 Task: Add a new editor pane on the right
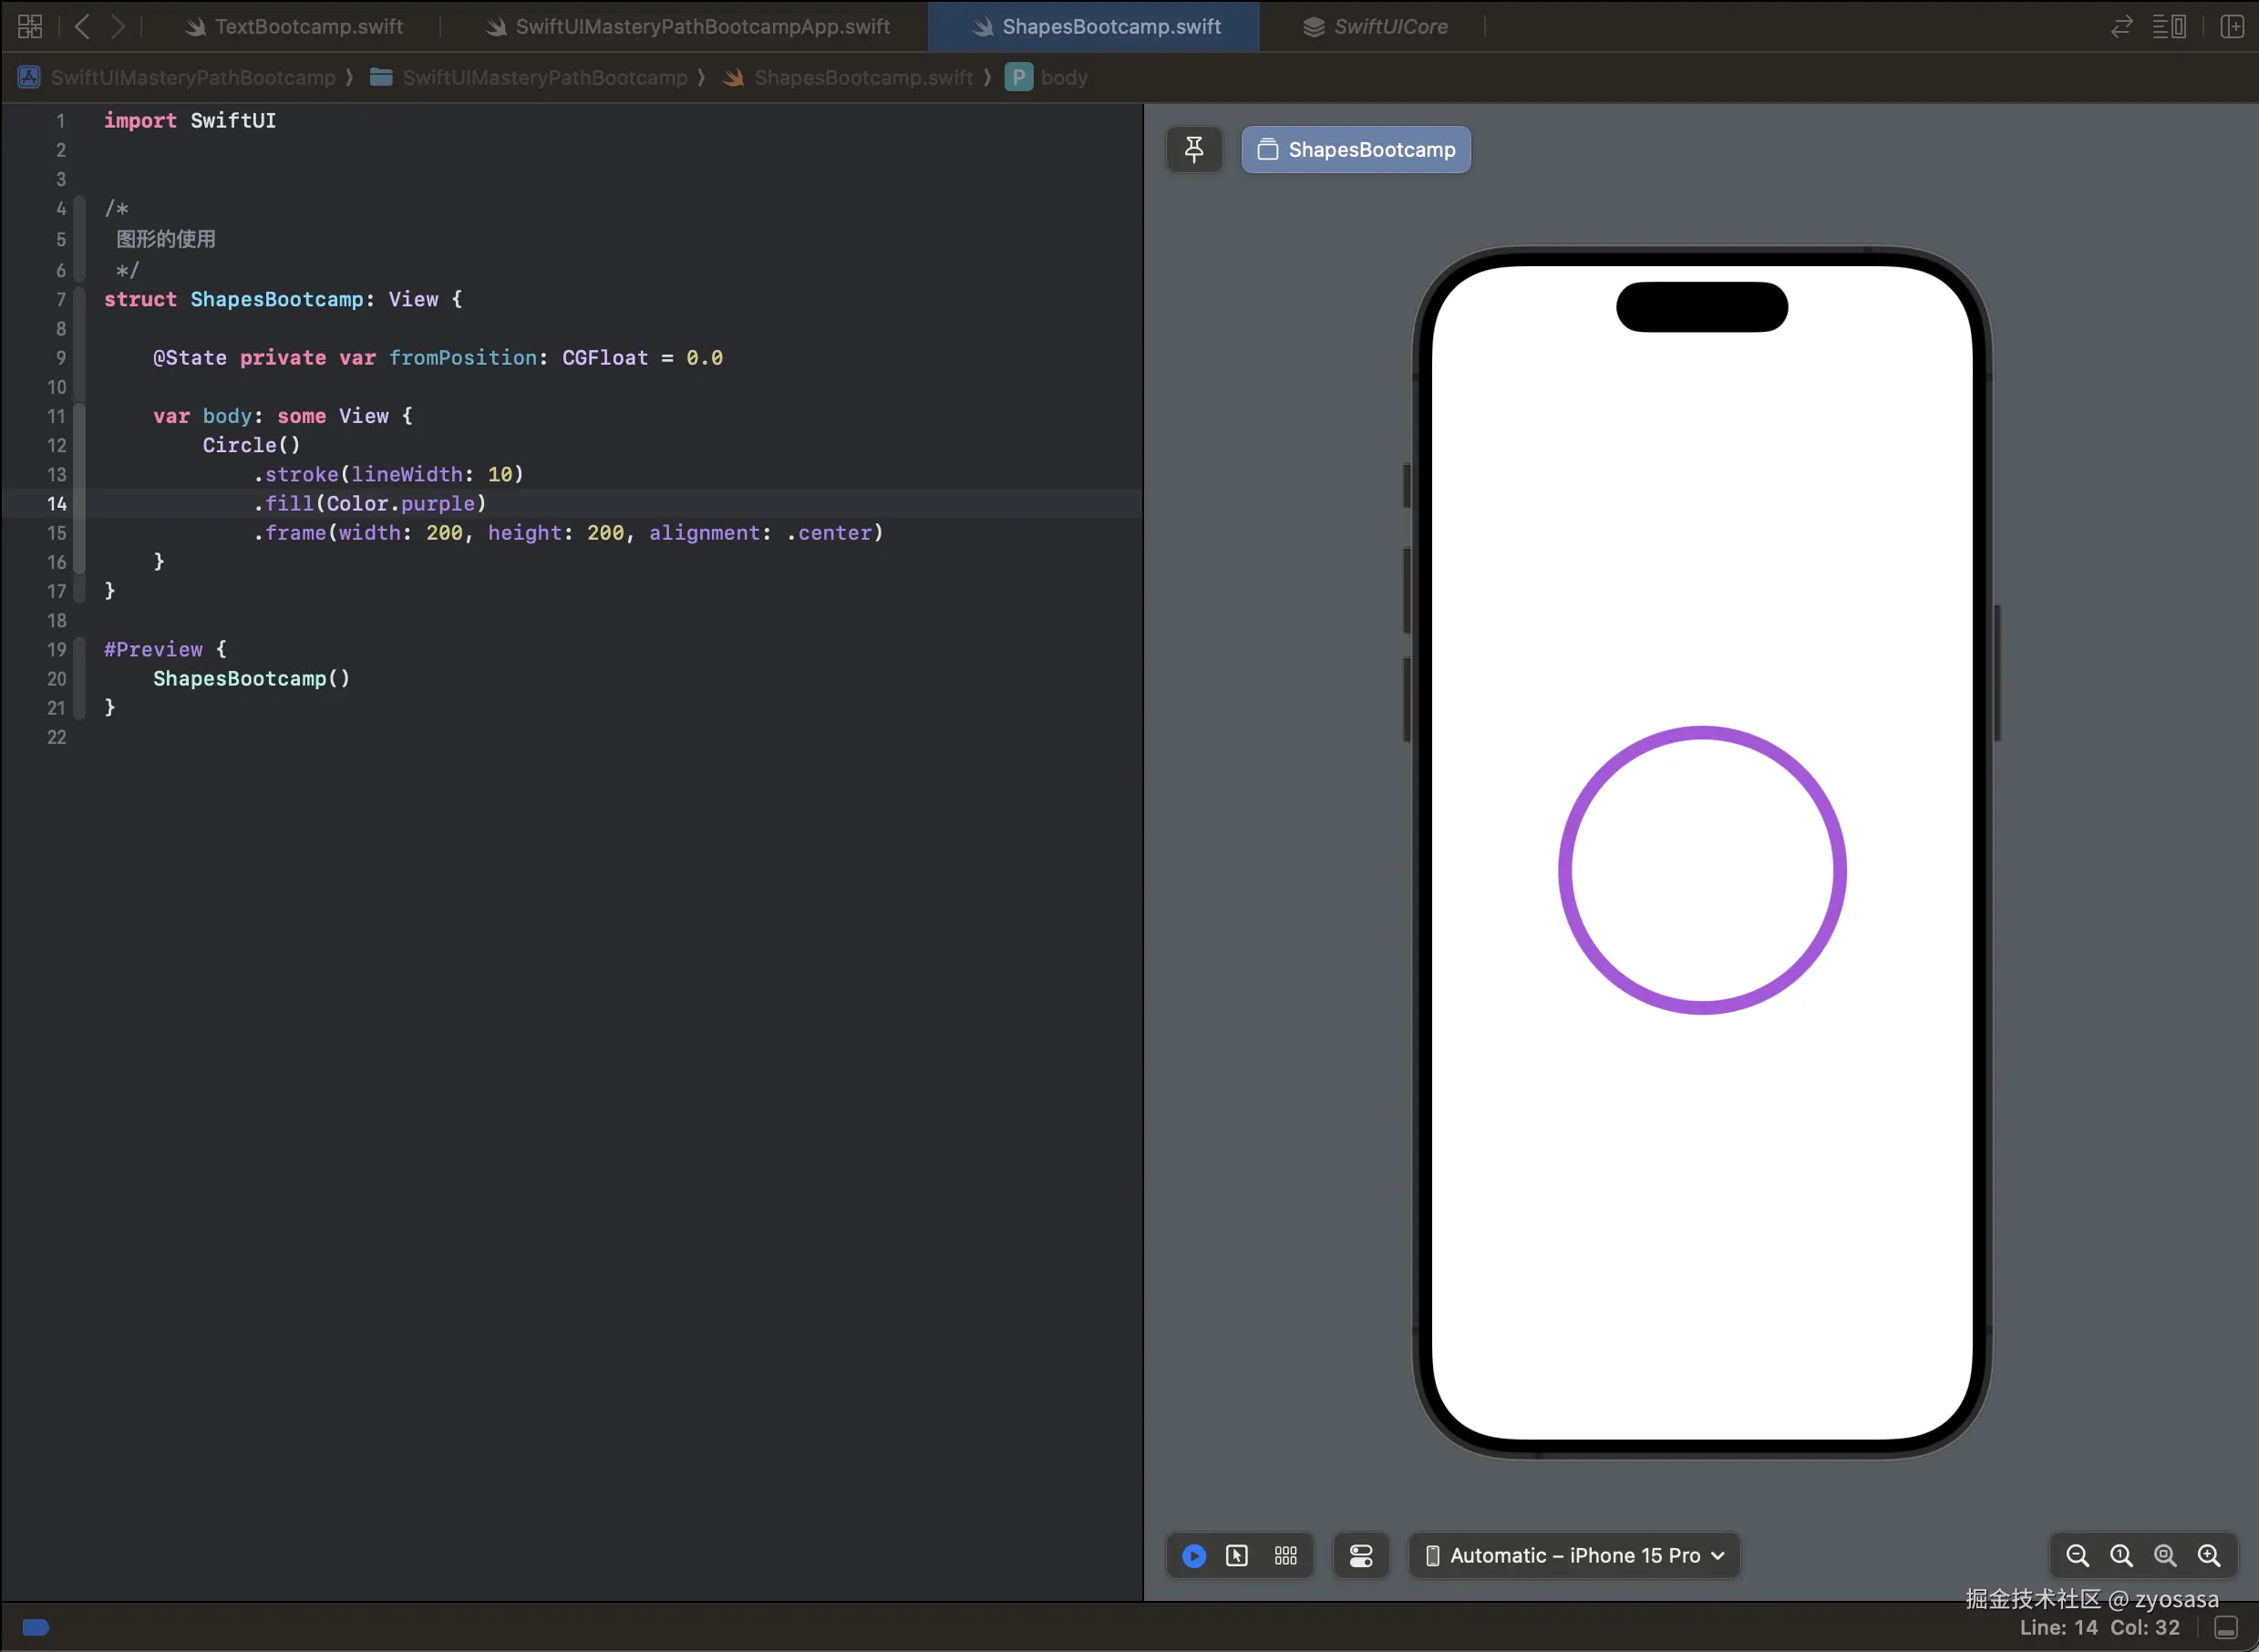point(2232,26)
